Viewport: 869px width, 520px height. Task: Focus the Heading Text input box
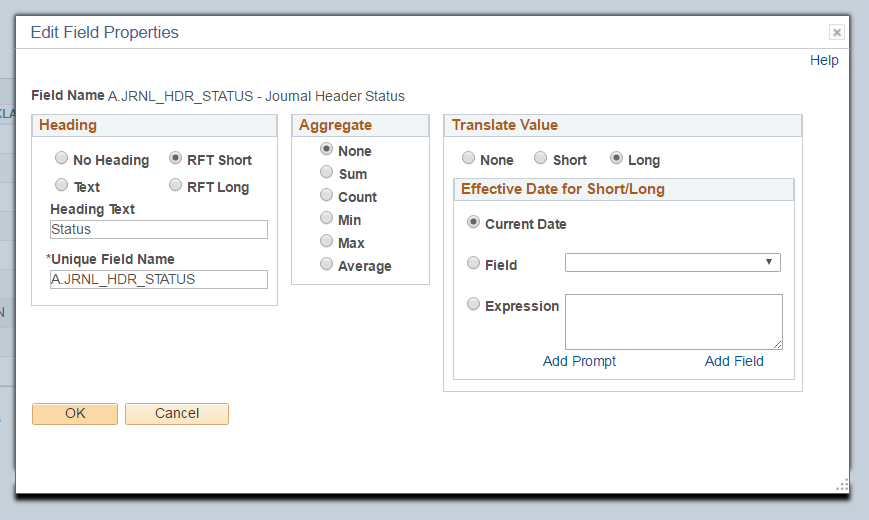[x=159, y=230]
